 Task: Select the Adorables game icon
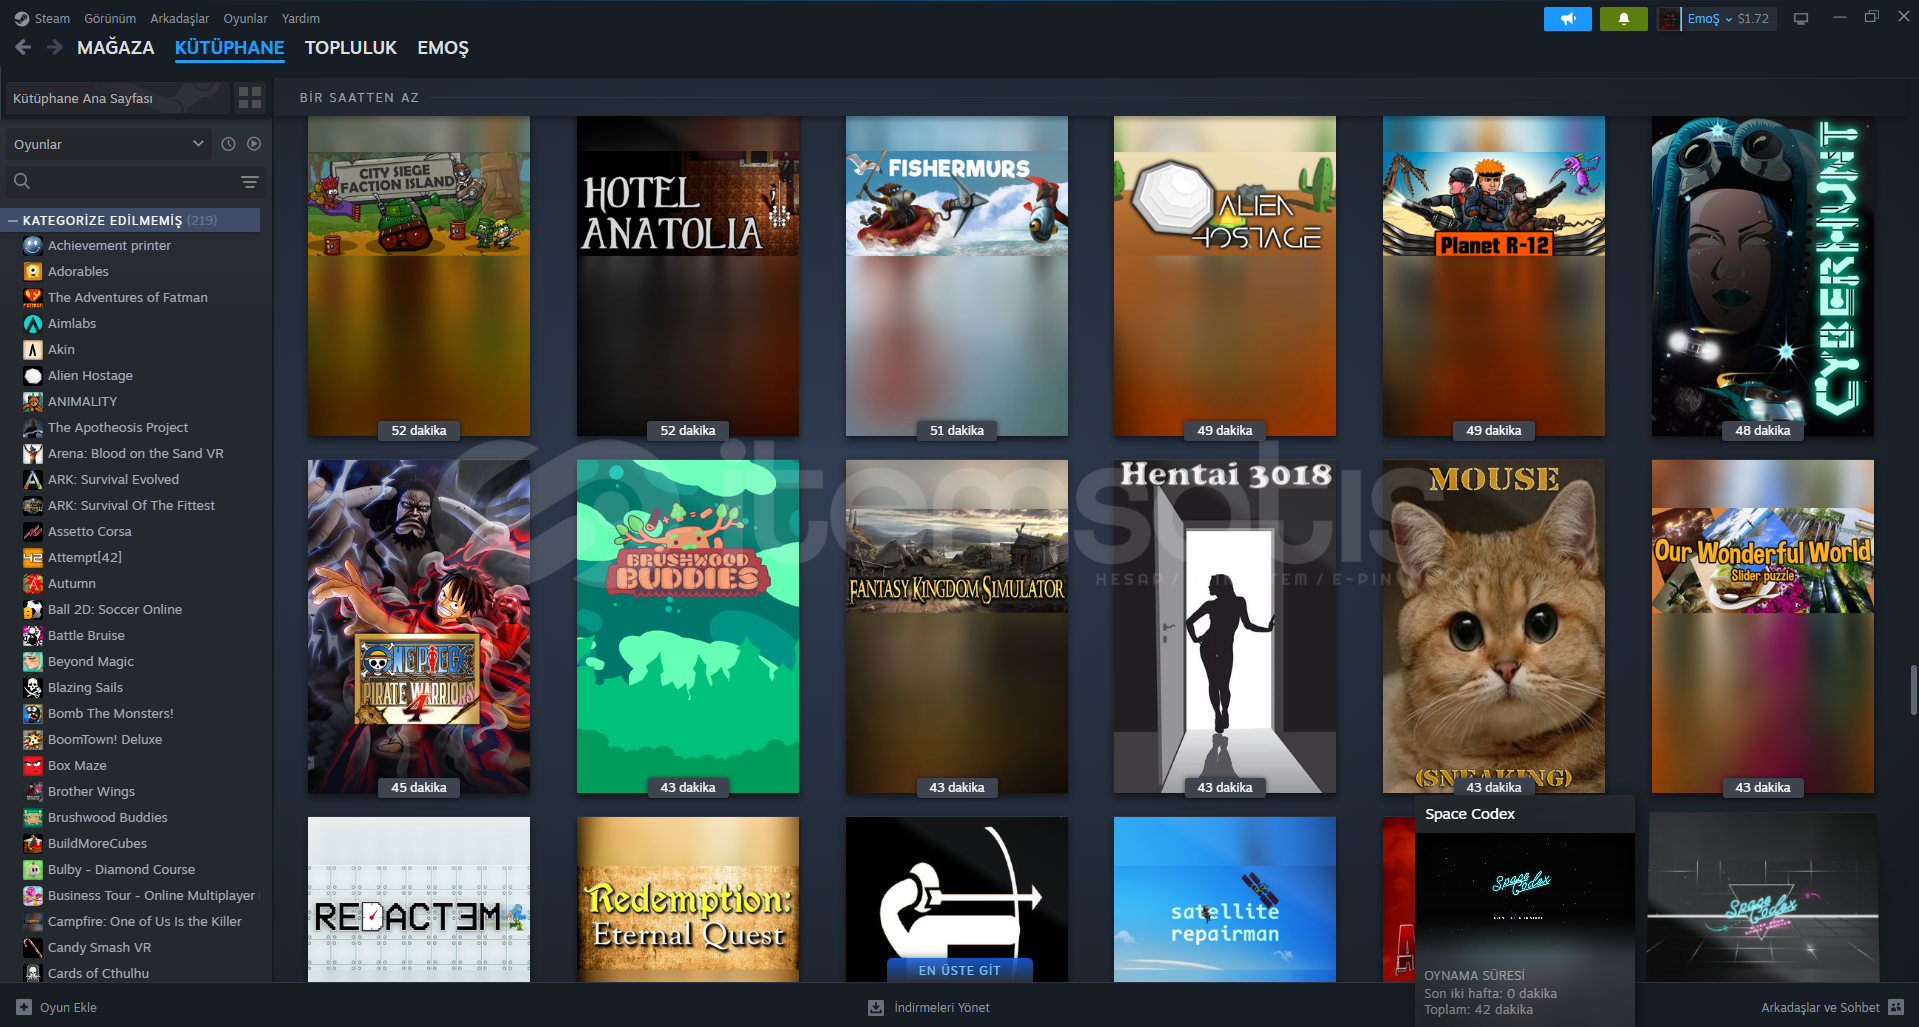click(x=33, y=271)
